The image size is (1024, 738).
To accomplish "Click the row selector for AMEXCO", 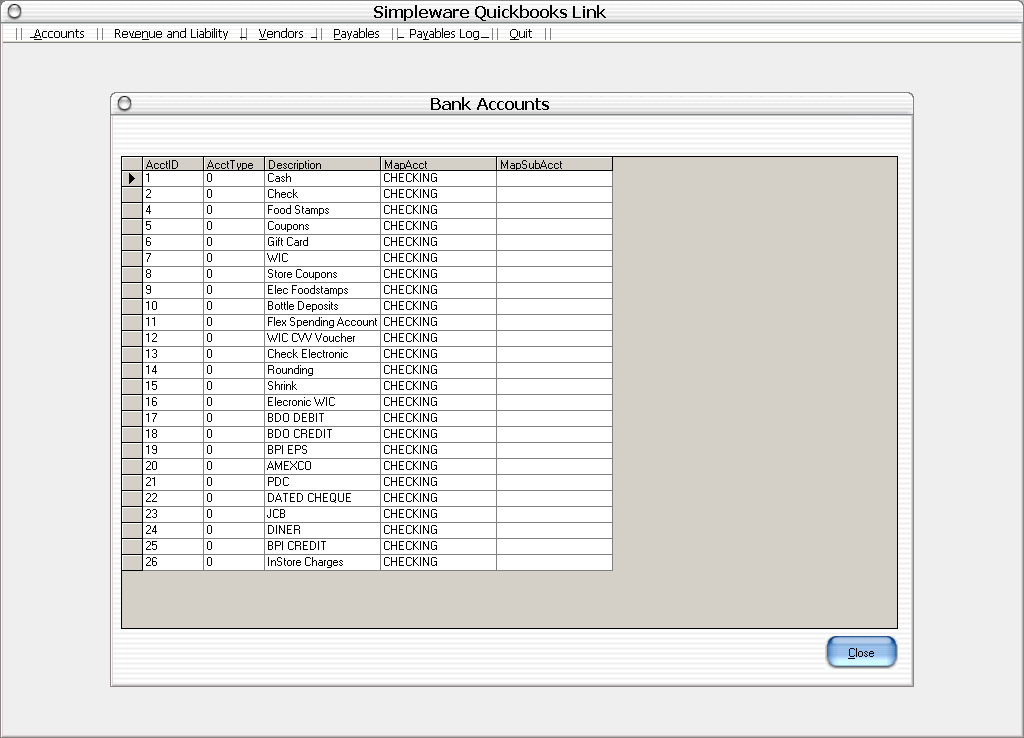I will click(x=132, y=466).
